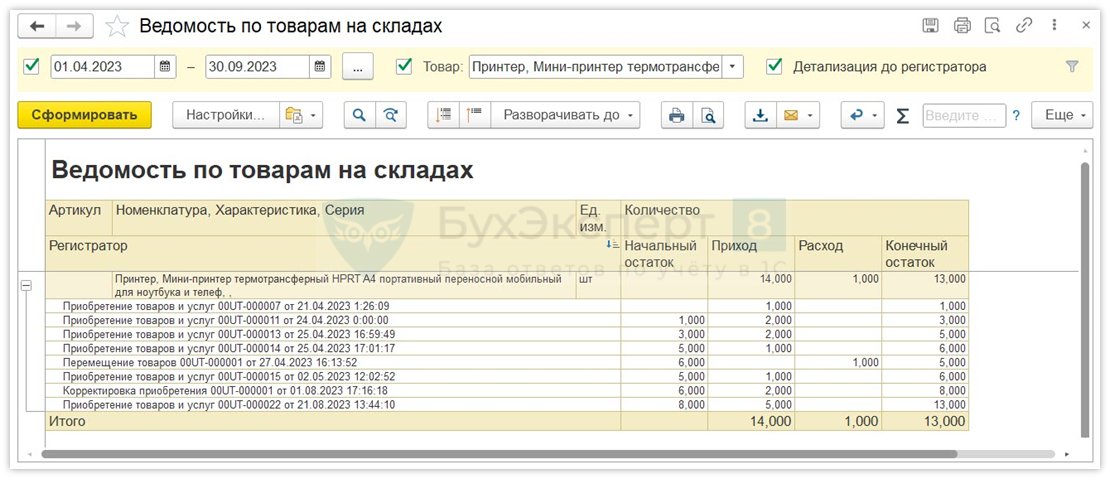Click the find magnifier icon in toolbar
This screenshot has height=479, width=1110.
point(359,115)
